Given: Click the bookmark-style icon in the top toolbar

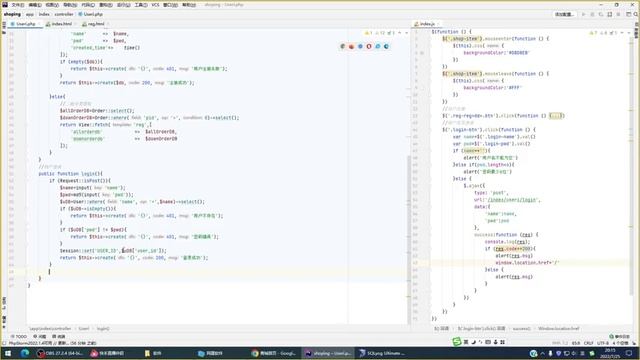Looking at the screenshot, I should click(610, 14).
